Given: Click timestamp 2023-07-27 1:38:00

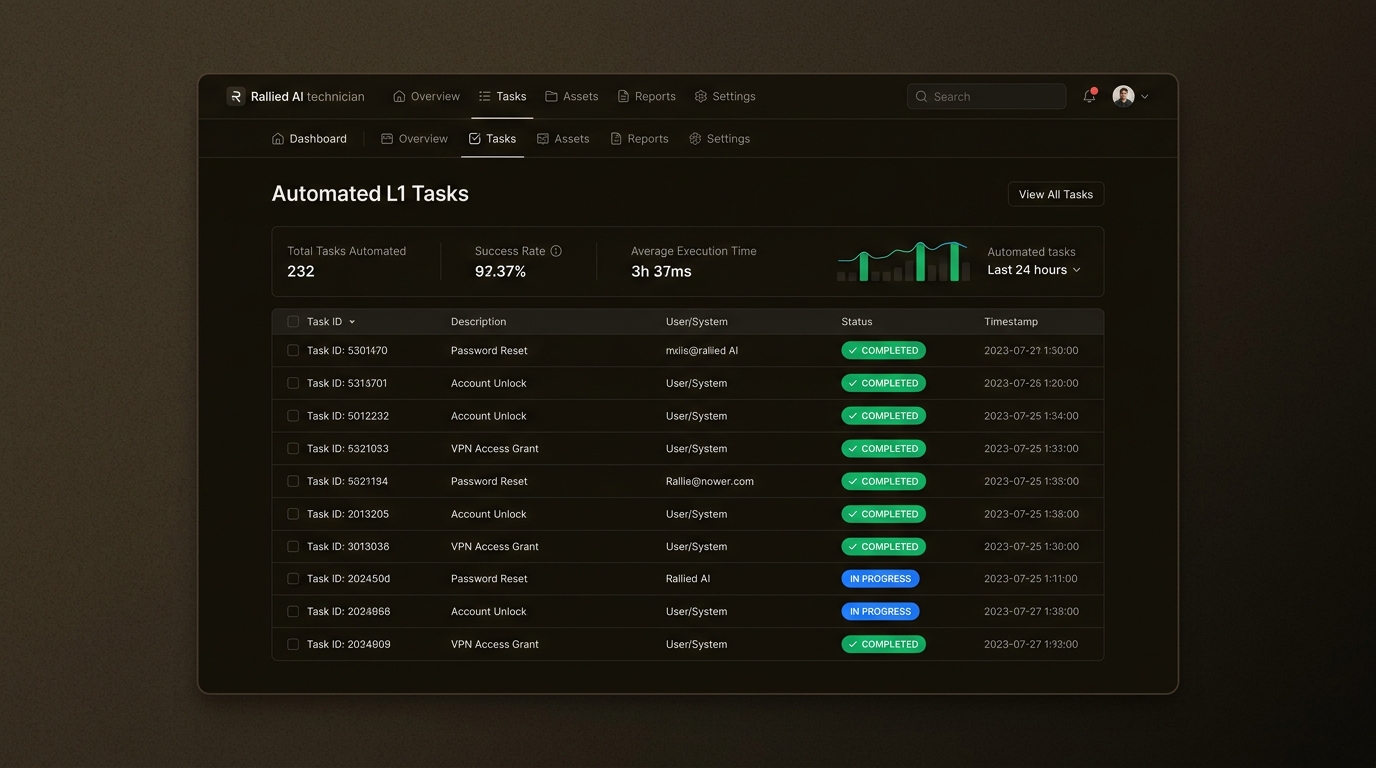Looking at the screenshot, I should tap(1031, 611).
